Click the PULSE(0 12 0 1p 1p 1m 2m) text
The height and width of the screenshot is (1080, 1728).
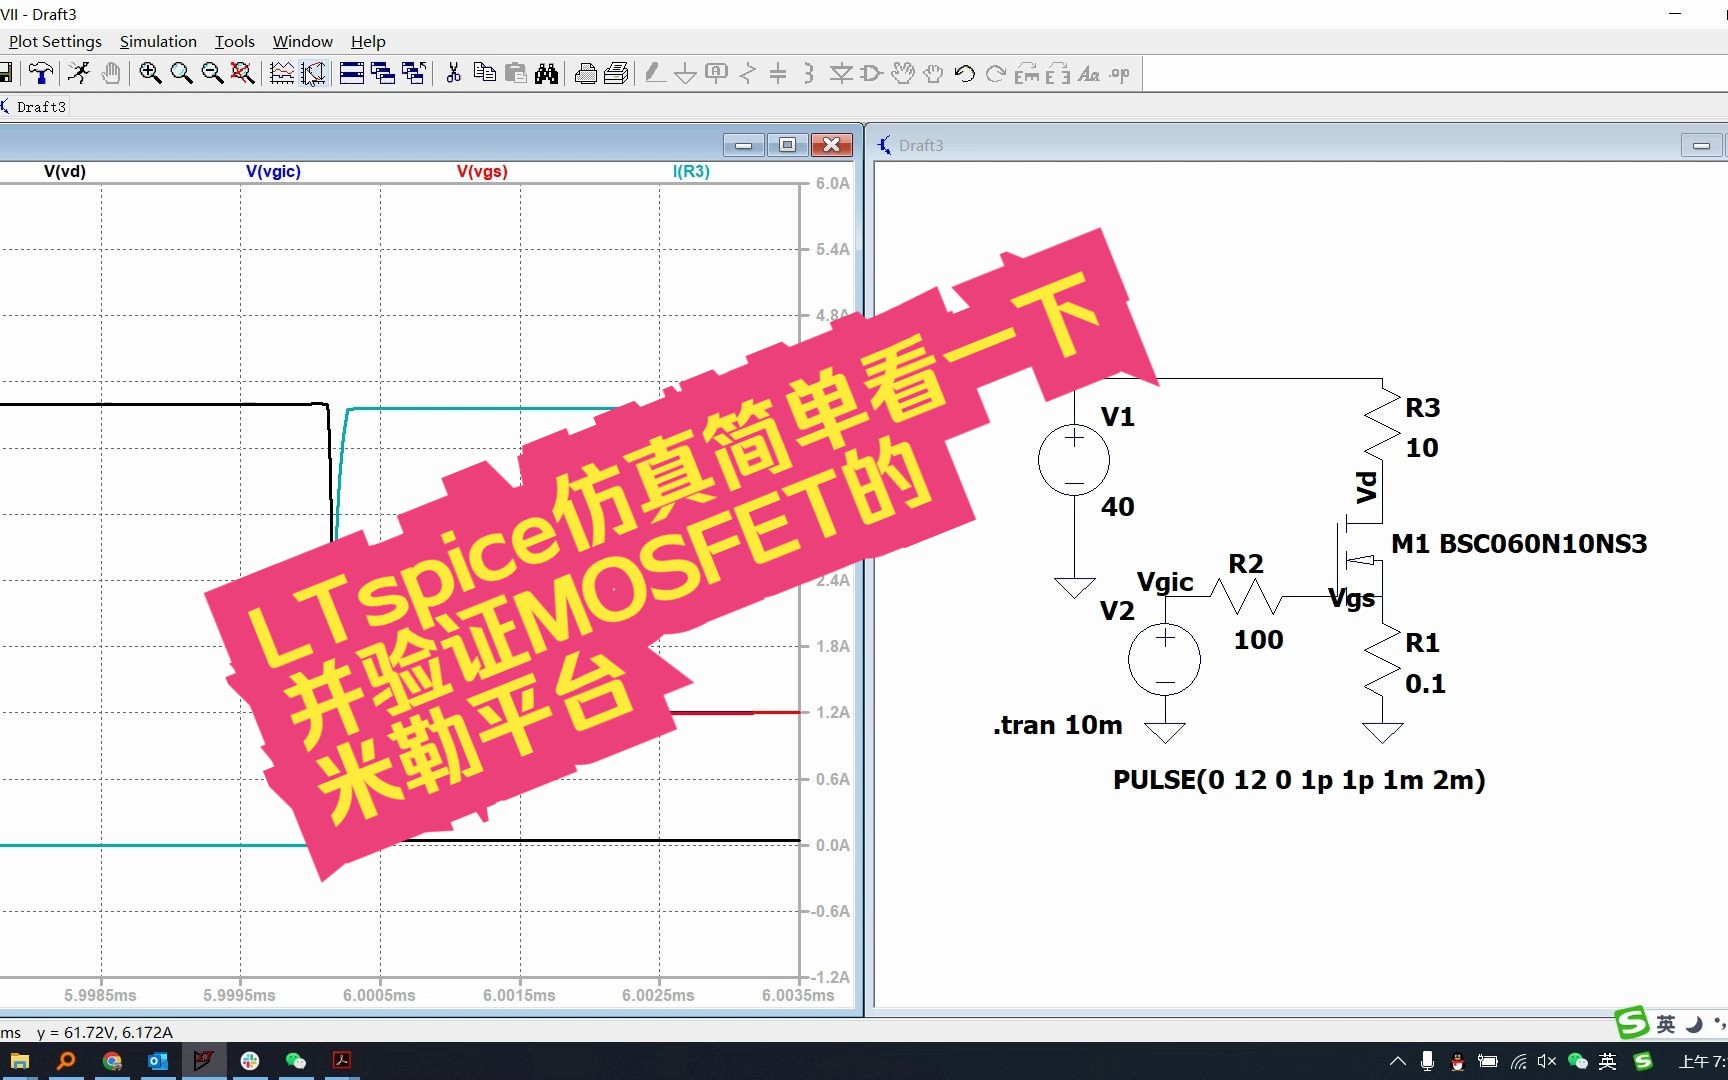tap(1299, 780)
